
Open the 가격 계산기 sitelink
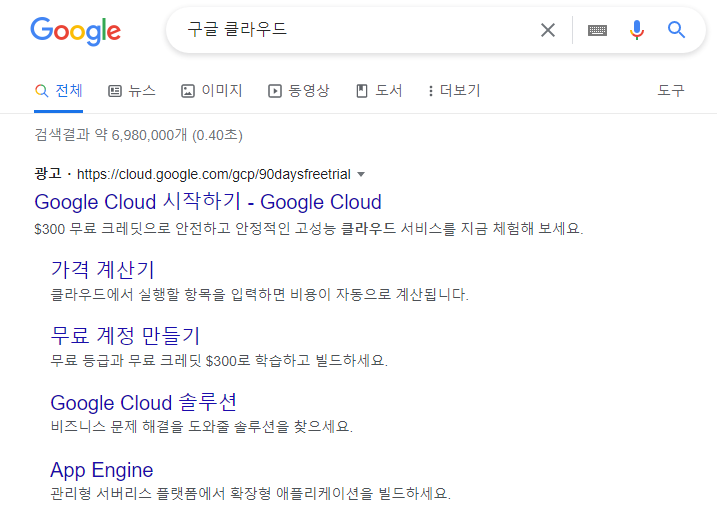pyautogui.click(x=102, y=269)
